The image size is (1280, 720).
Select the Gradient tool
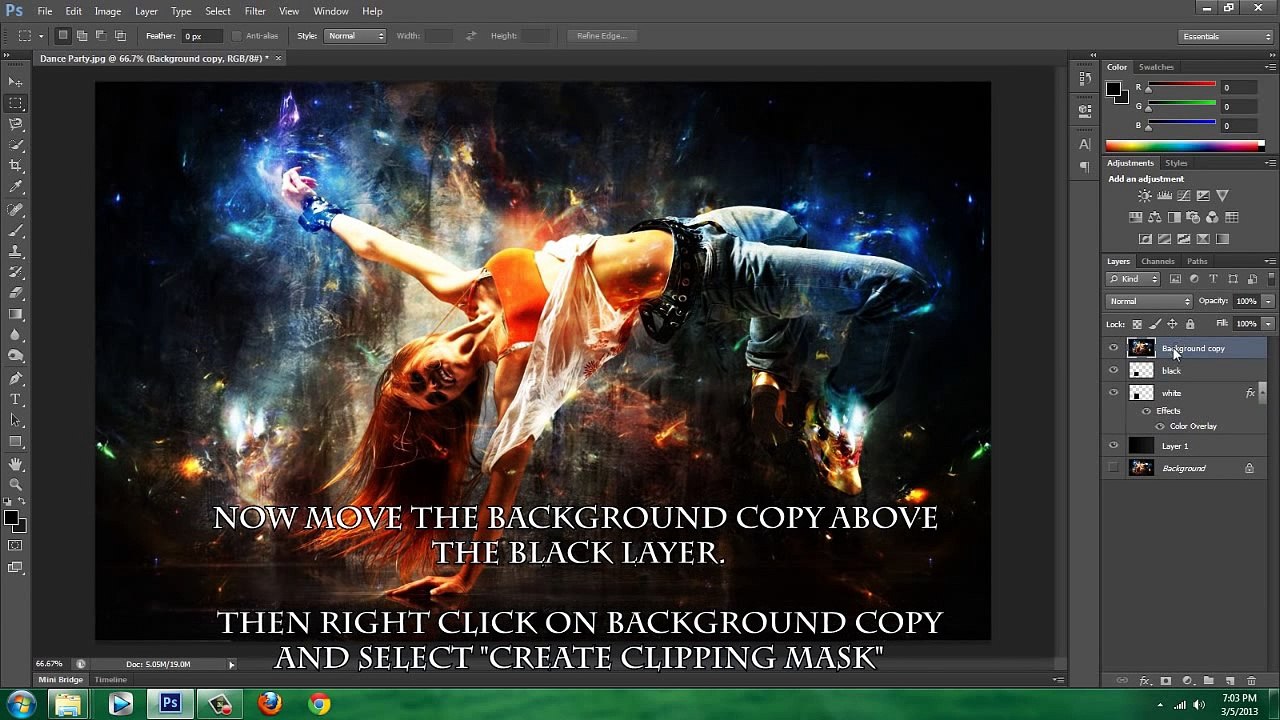[16, 315]
